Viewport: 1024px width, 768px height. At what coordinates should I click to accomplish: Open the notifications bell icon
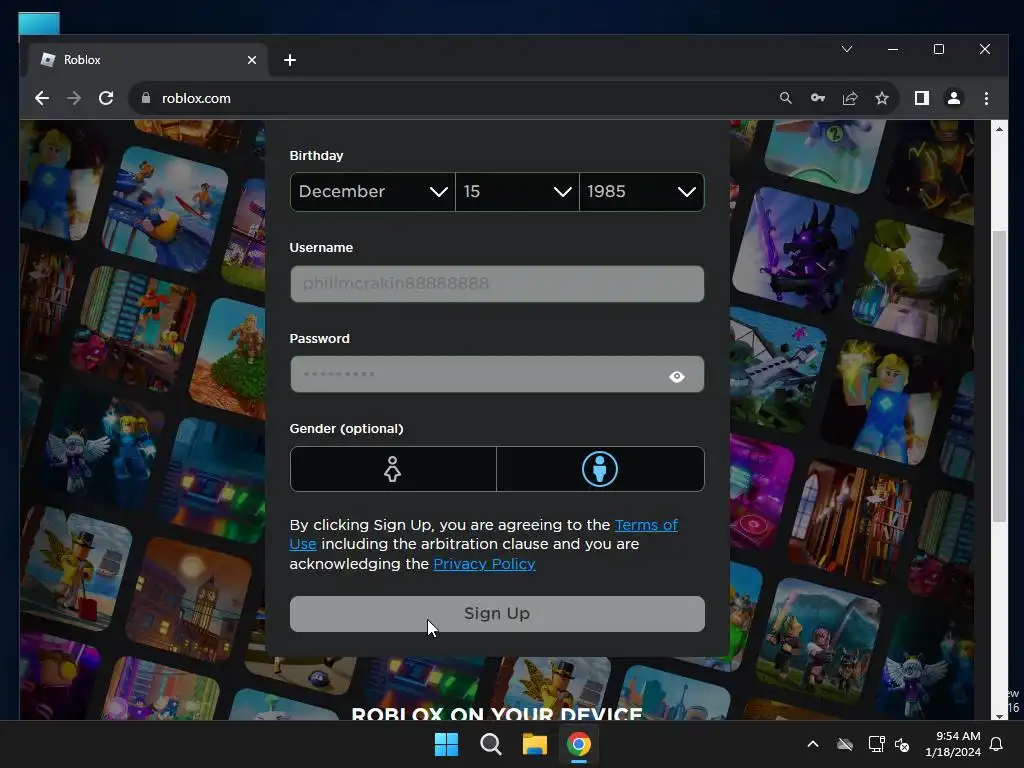[x=997, y=744]
